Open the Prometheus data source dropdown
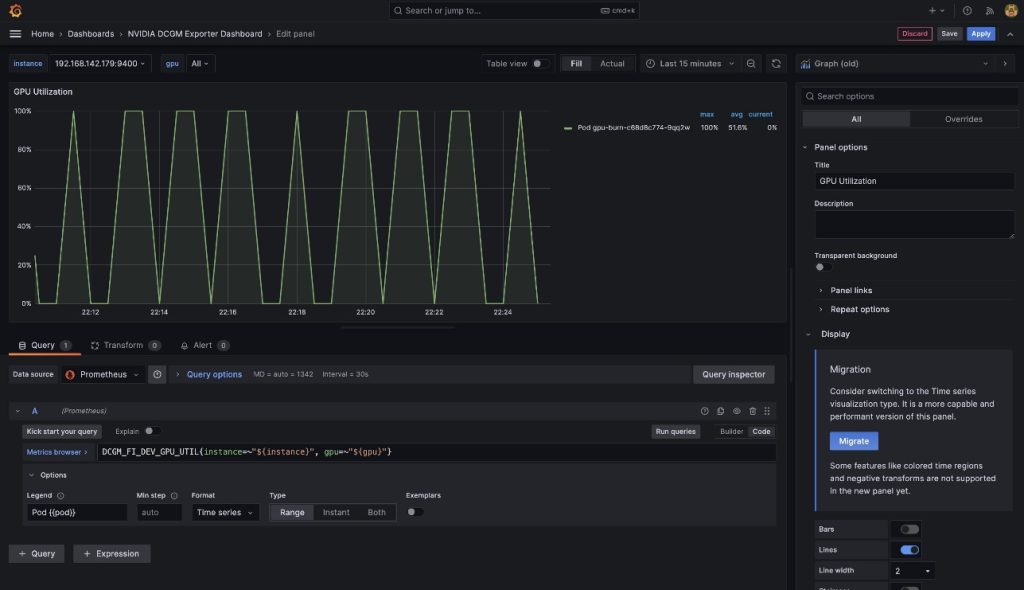This screenshot has width=1024, height=590. [x=103, y=374]
